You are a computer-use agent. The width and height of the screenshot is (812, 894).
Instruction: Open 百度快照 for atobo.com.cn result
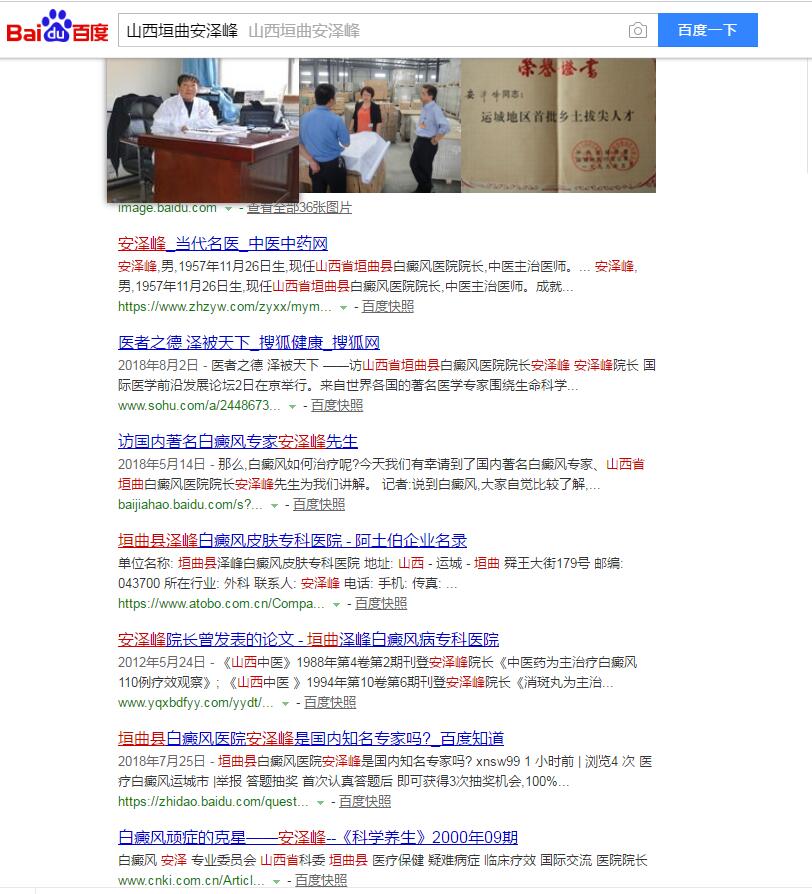[381, 603]
